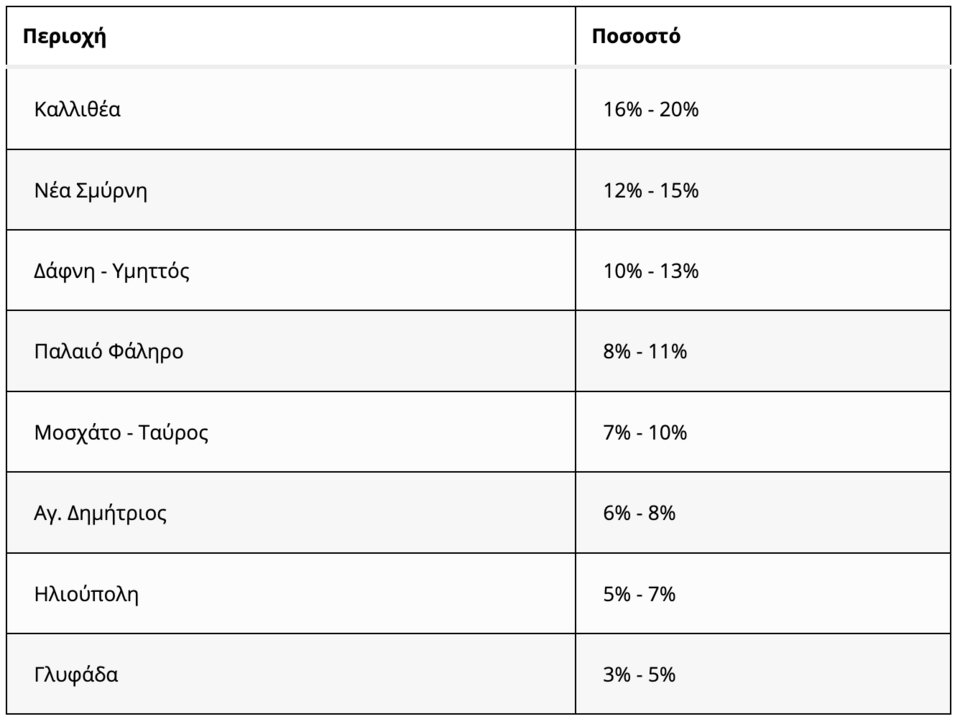Image resolution: width=960 pixels, height=724 pixels.
Task: Click the Περιοχή column header
Action: [x=65, y=38]
